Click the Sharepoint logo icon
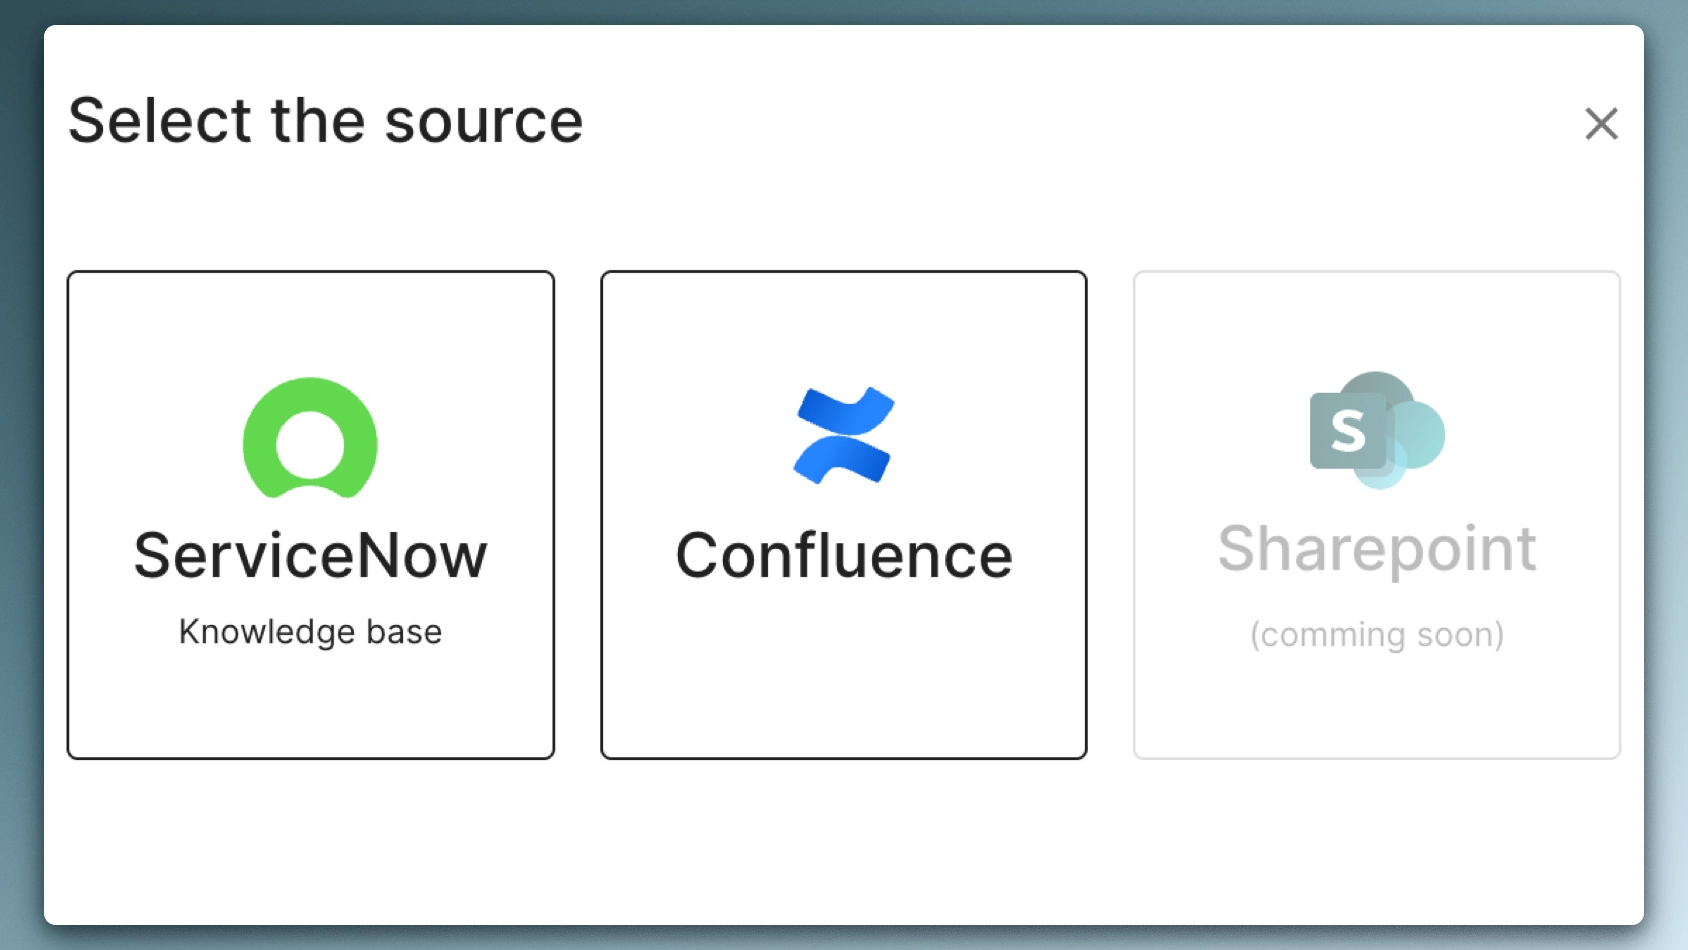Viewport: 1688px width, 950px height. point(1376,432)
